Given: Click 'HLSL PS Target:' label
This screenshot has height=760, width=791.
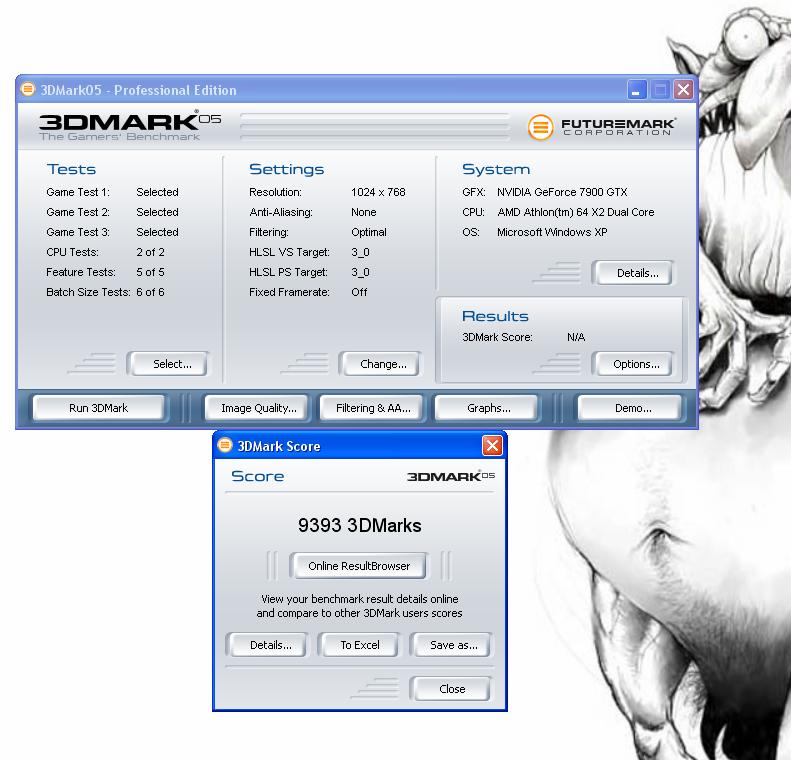Looking at the screenshot, I should click(x=288, y=272).
